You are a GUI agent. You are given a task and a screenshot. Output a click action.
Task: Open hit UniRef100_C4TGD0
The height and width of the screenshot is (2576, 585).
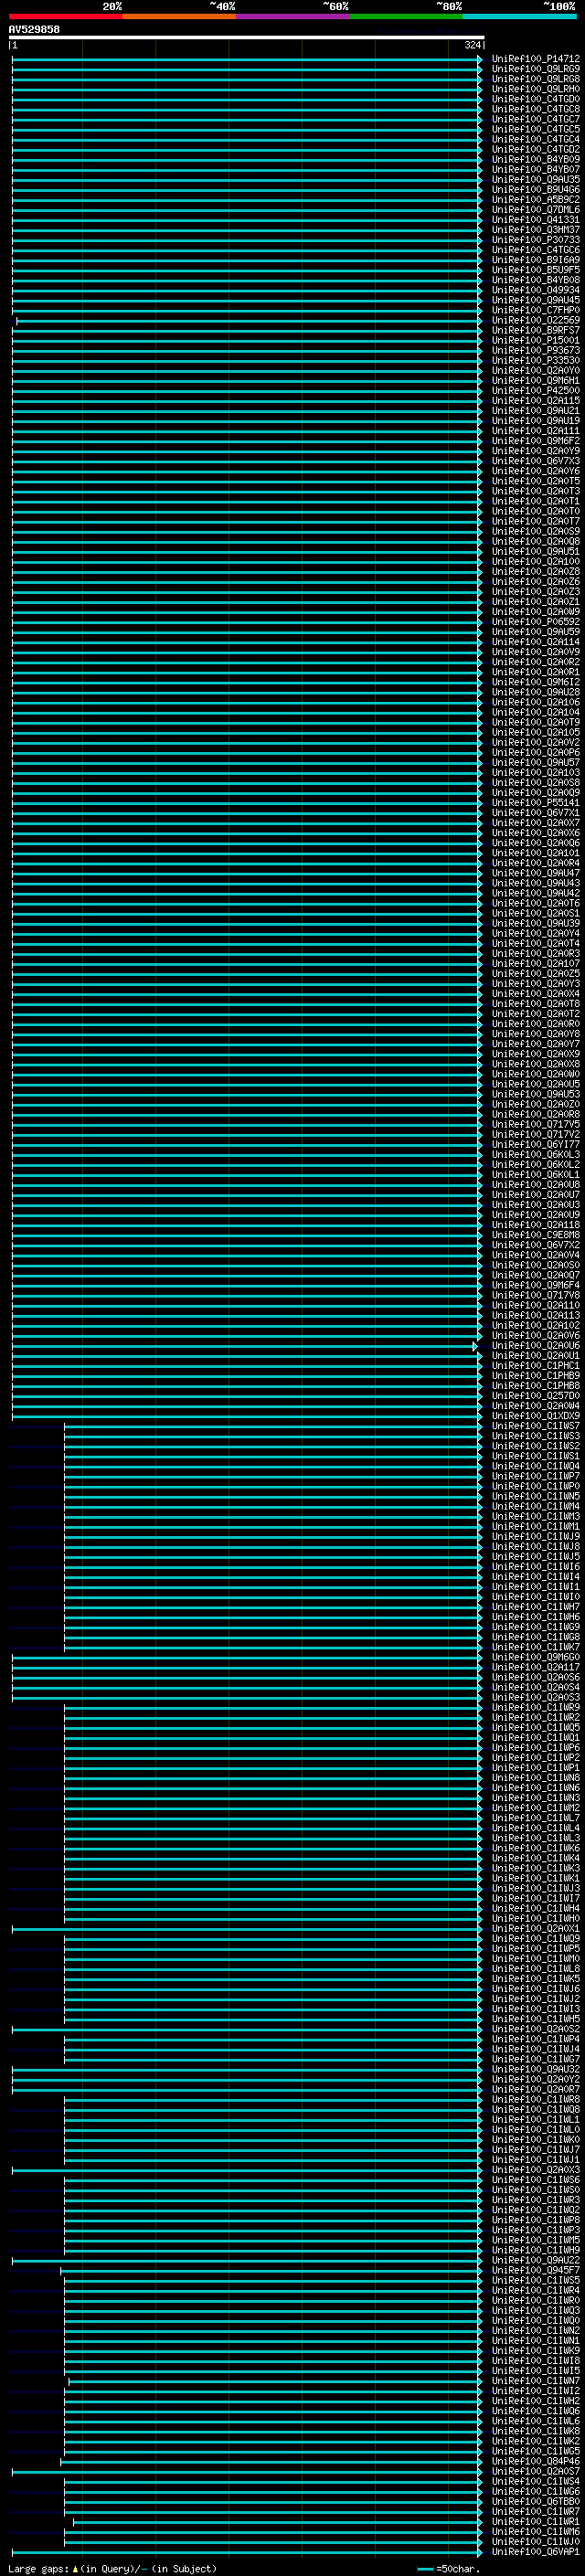(536, 99)
